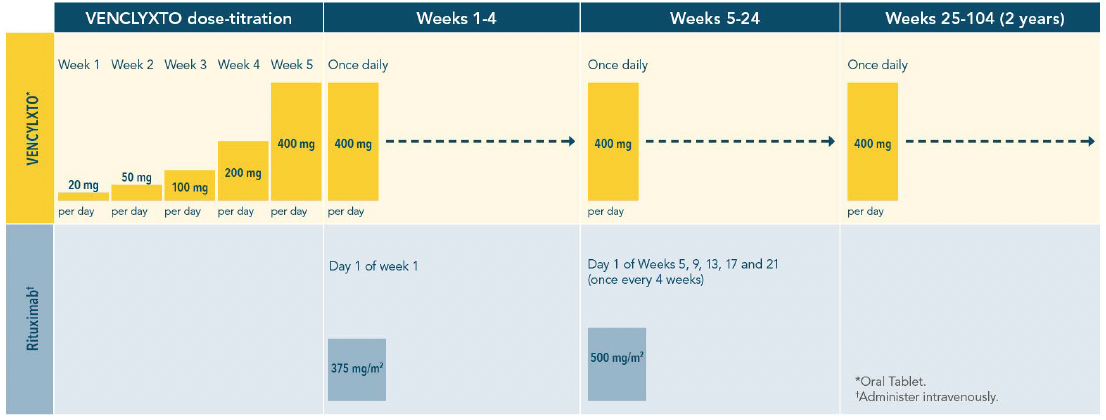The height and width of the screenshot is (420, 1106).
Task: Click the 200 mg Week 4 dose bar
Action: coord(243,171)
